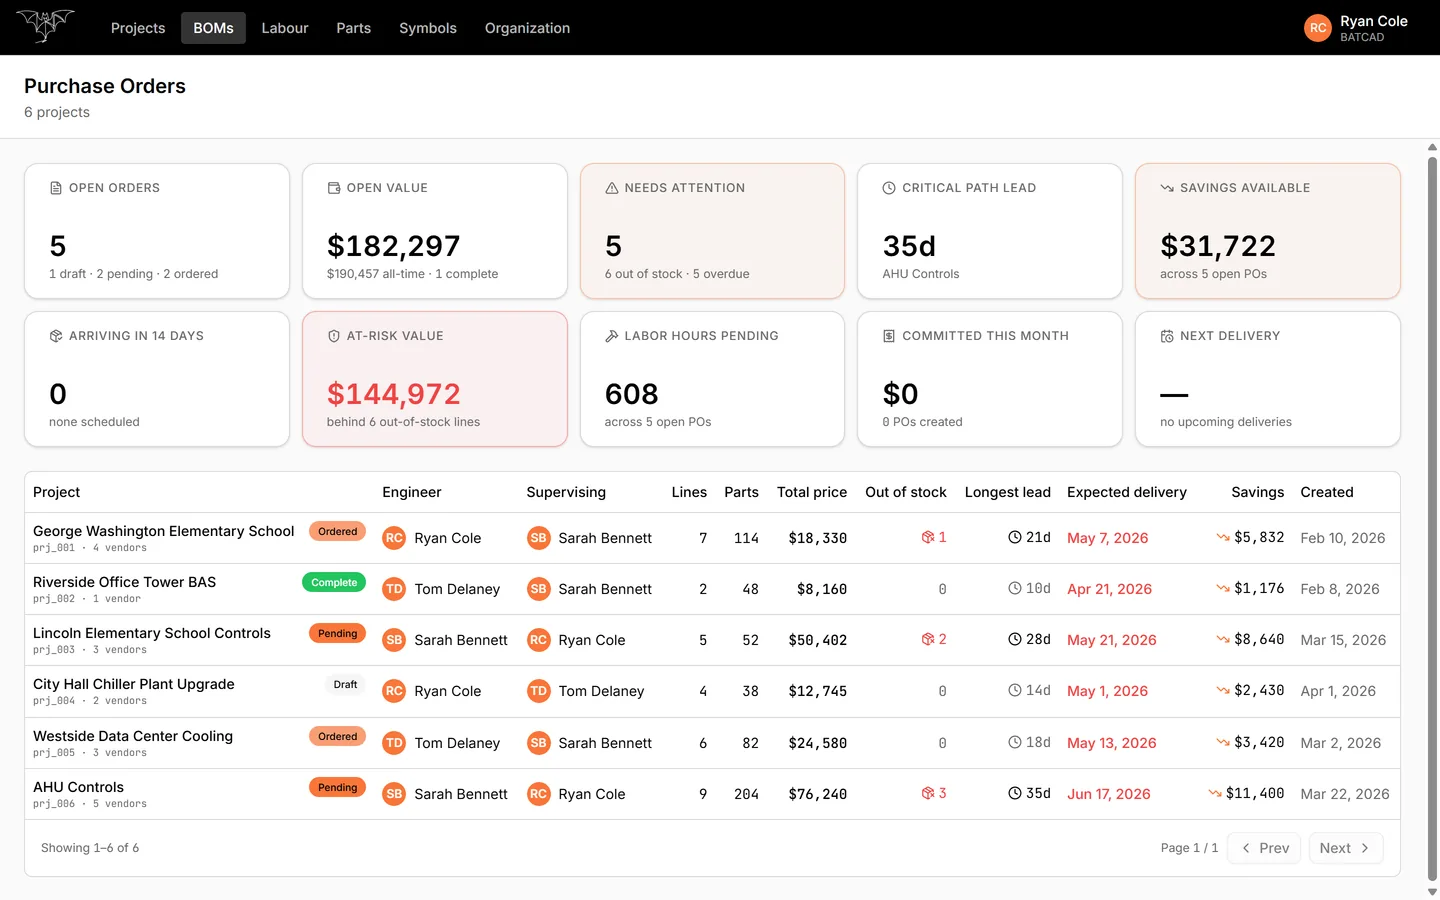
Task: Click the Mar 15, 2026 created date
Action: click(x=1343, y=640)
